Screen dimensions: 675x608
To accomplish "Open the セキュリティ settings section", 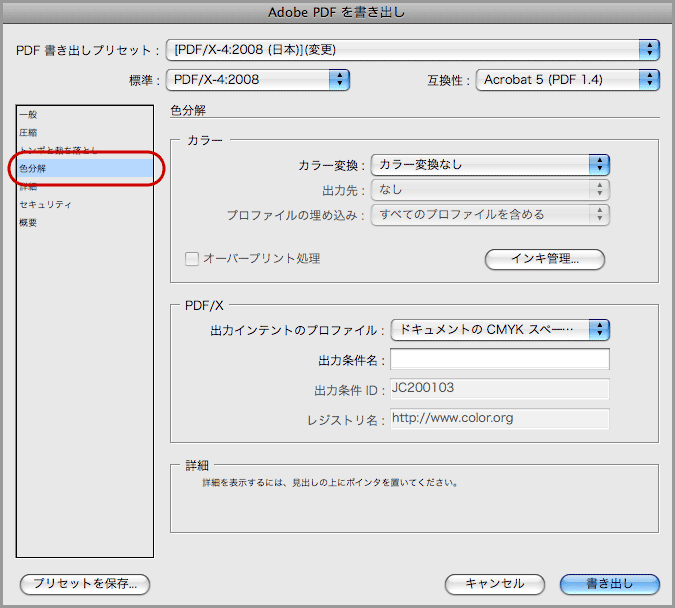I will point(45,204).
